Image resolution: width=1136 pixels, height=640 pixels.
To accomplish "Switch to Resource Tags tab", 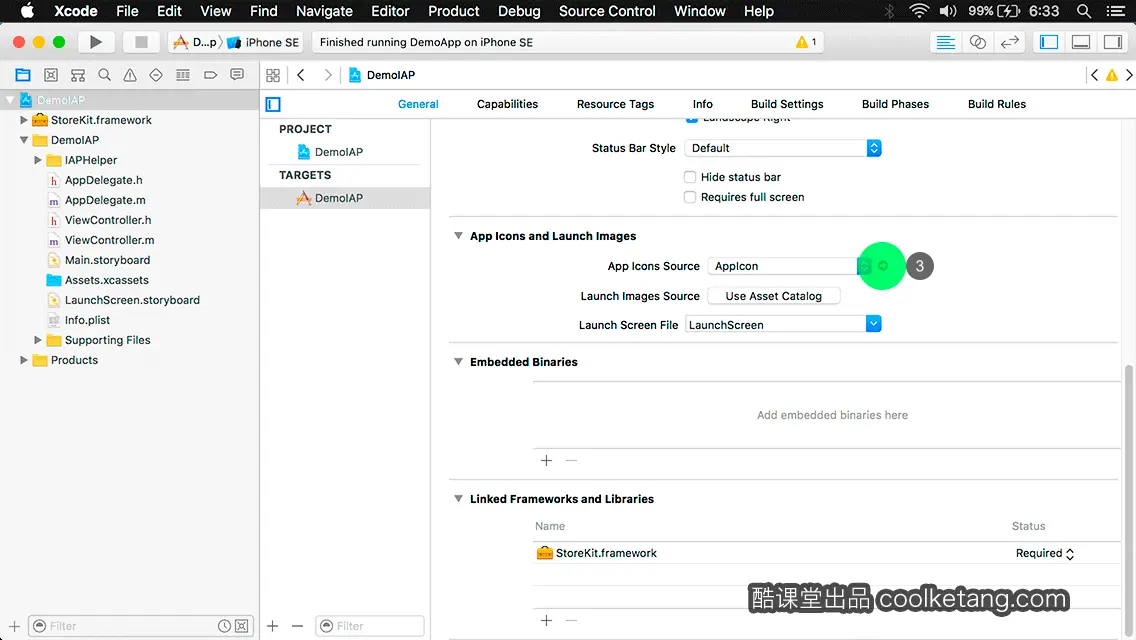I will [615, 104].
